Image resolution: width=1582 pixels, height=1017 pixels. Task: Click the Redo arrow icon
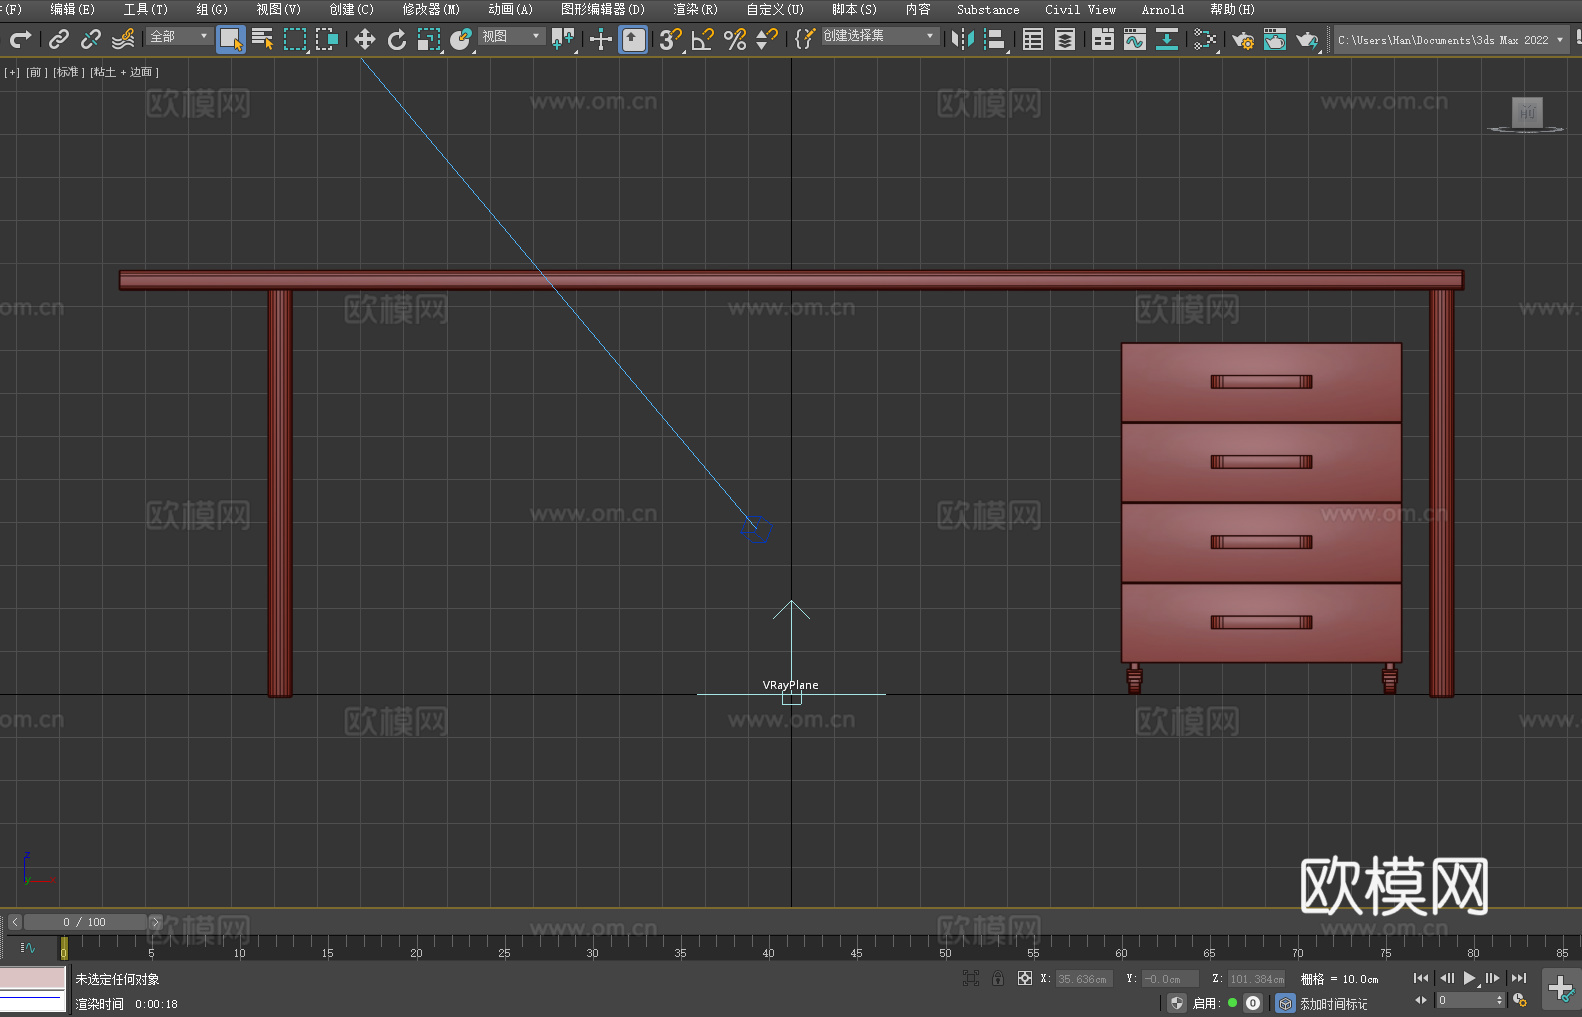pos(20,39)
